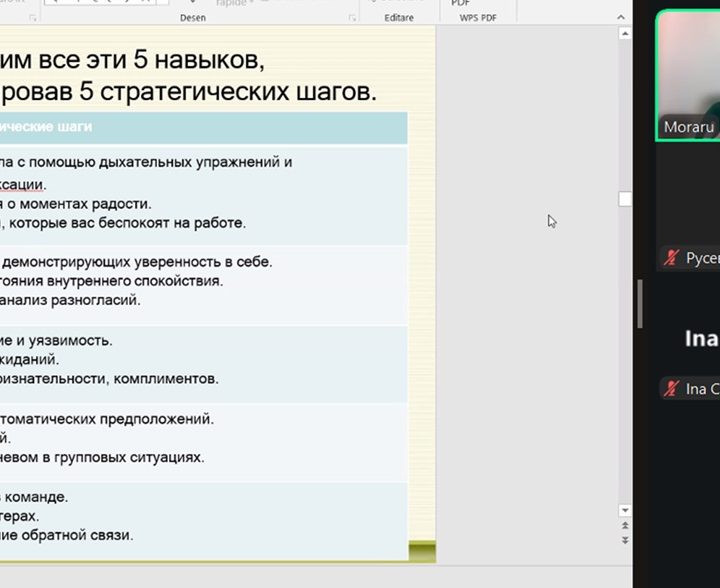Screen dimensions: 720x588
Task: Click the Editare ribbon group label
Action: tap(399, 18)
